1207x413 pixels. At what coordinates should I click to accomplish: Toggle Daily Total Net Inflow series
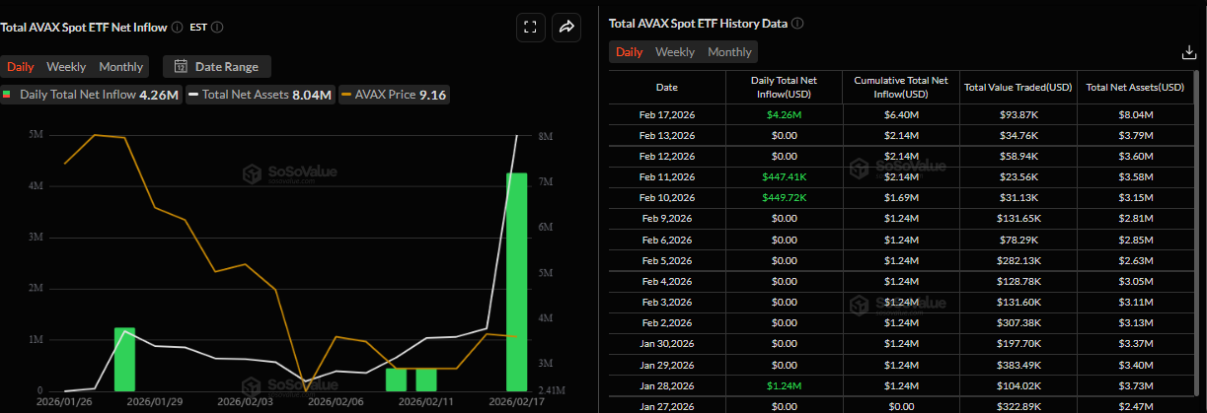[92, 95]
